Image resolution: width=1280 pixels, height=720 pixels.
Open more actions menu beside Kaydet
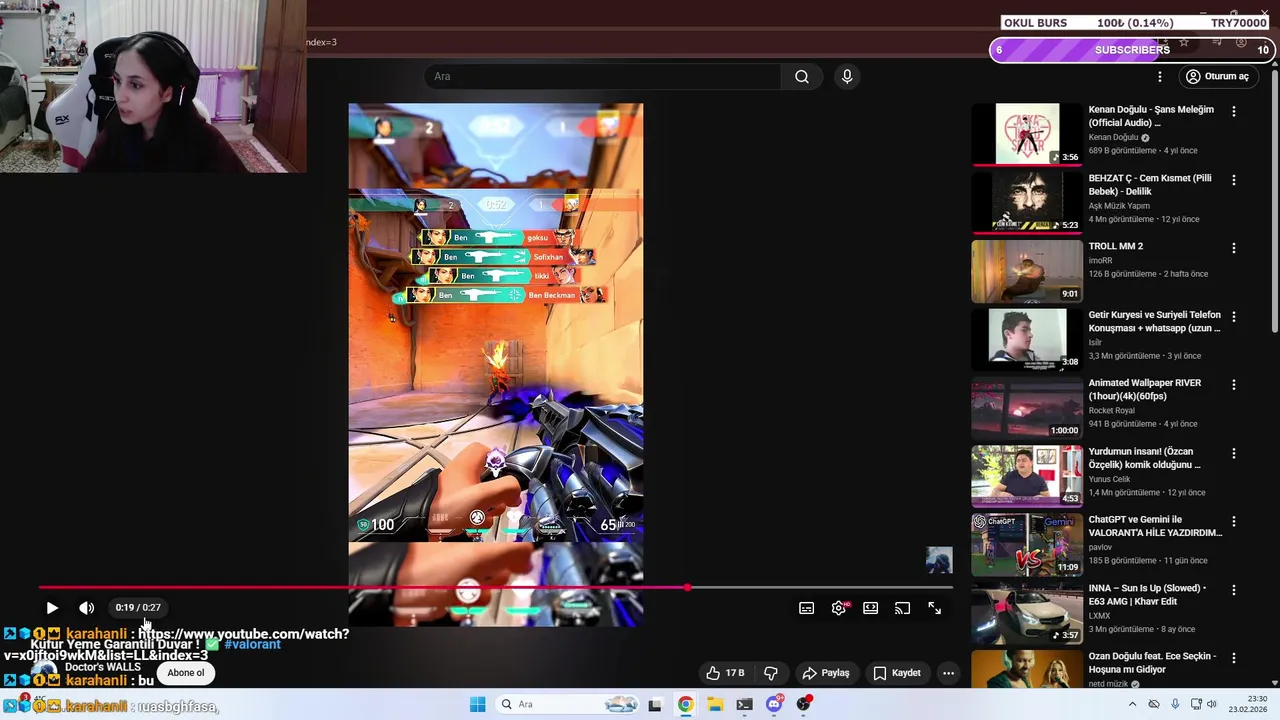948,673
